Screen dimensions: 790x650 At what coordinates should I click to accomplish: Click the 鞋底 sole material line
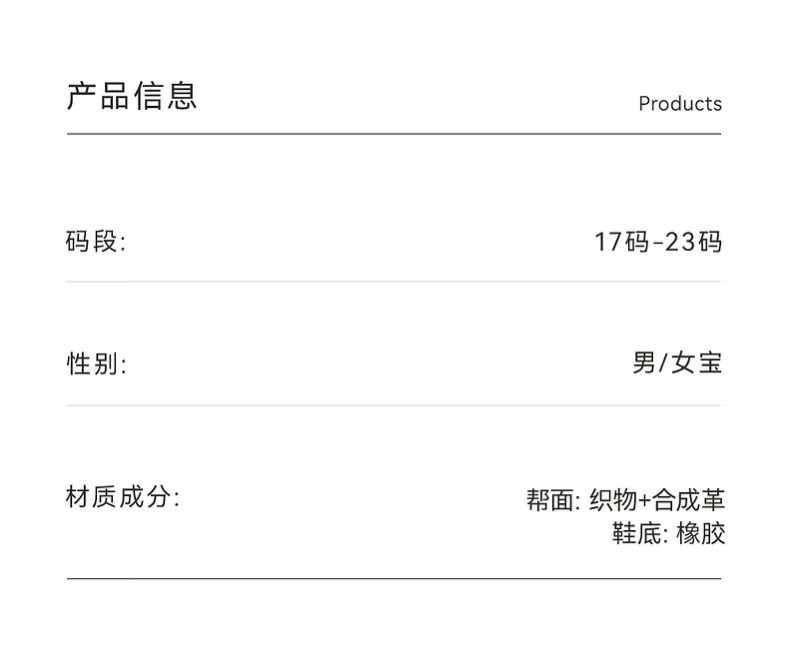(x=668, y=533)
